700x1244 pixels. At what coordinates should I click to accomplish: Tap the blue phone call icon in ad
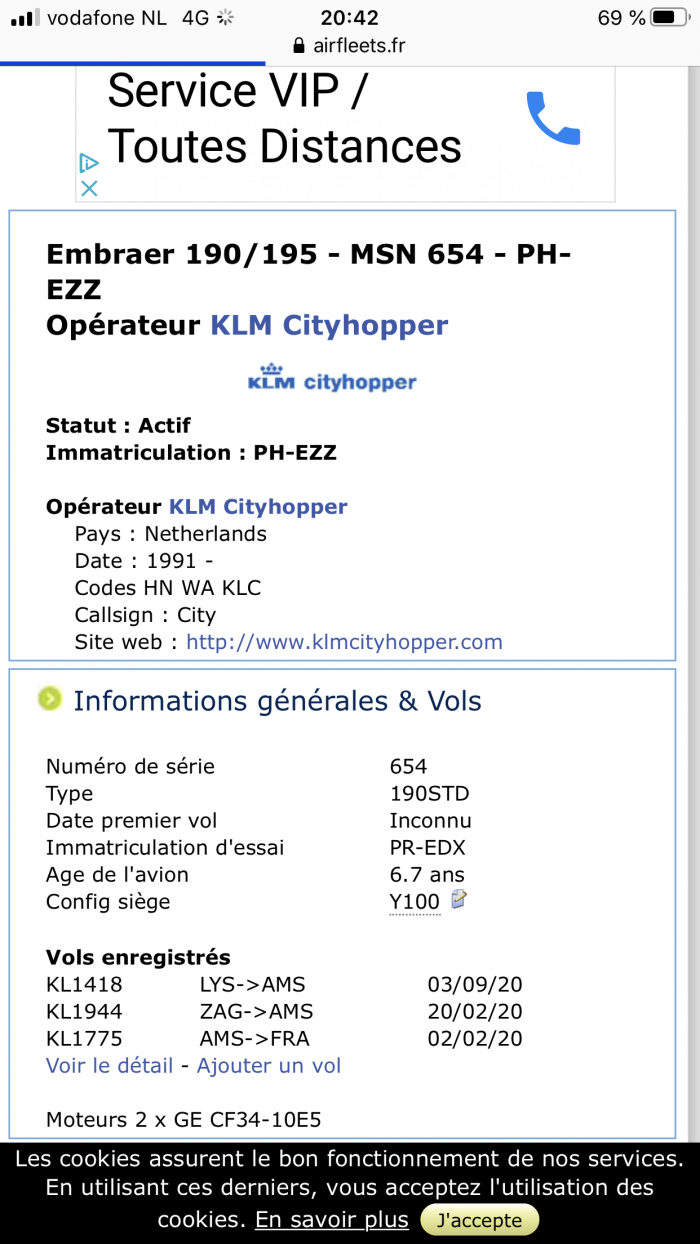click(553, 118)
